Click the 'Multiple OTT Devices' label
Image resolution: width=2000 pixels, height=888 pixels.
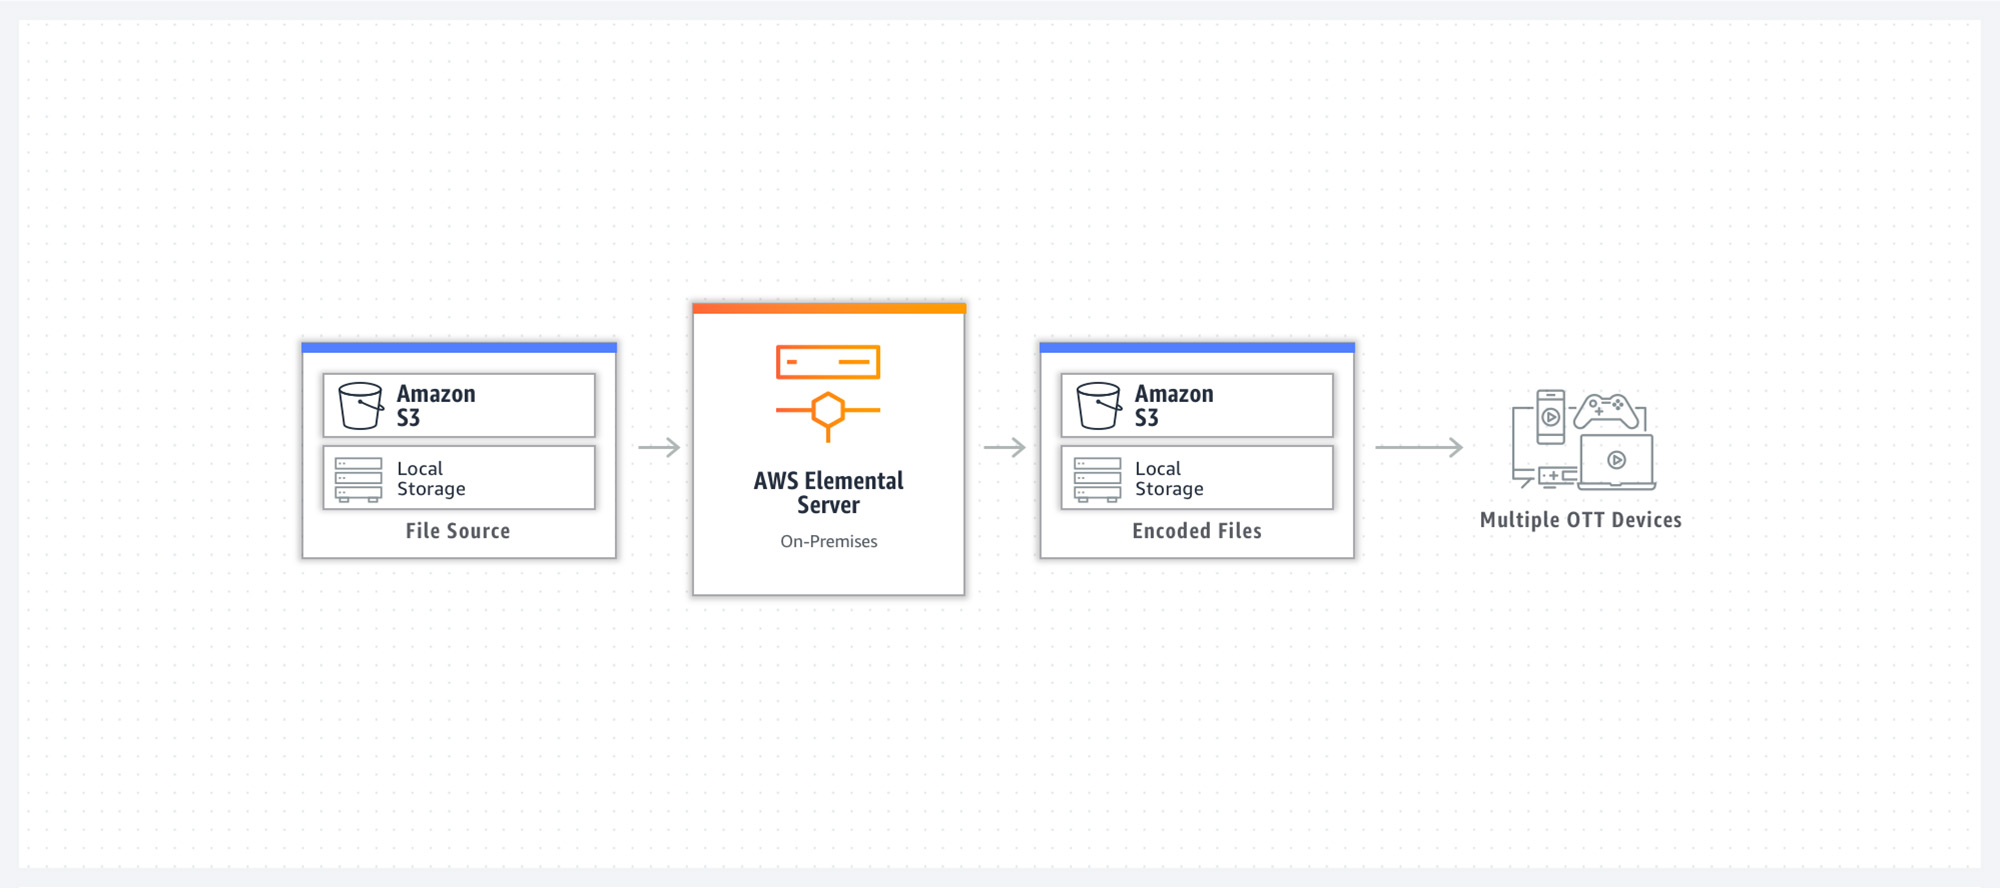coord(1581,520)
